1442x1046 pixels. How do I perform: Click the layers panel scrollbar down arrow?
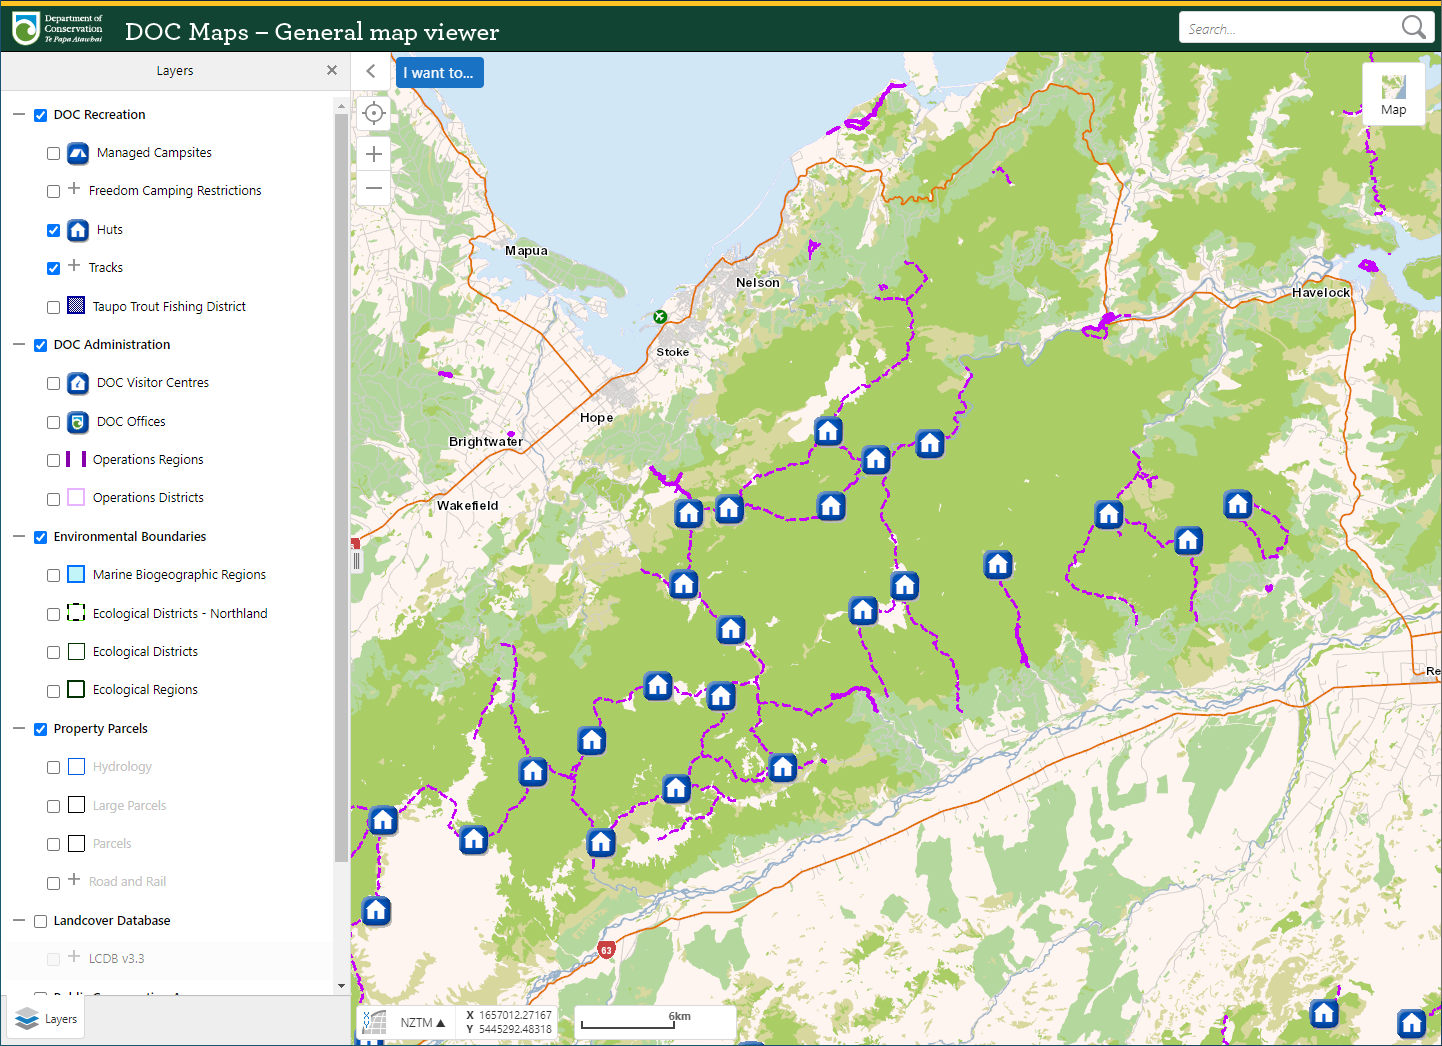pyautogui.click(x=342, y=986)
